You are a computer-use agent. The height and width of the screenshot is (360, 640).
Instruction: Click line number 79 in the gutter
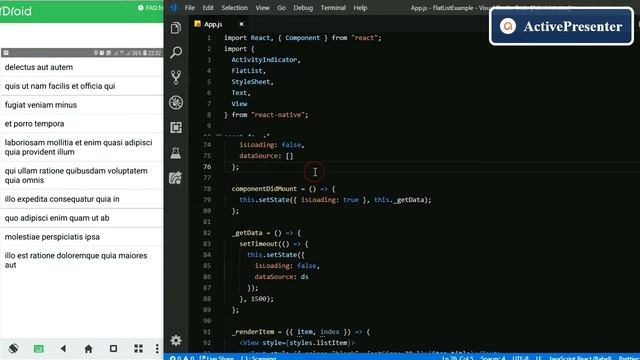[x=207, y=200]
